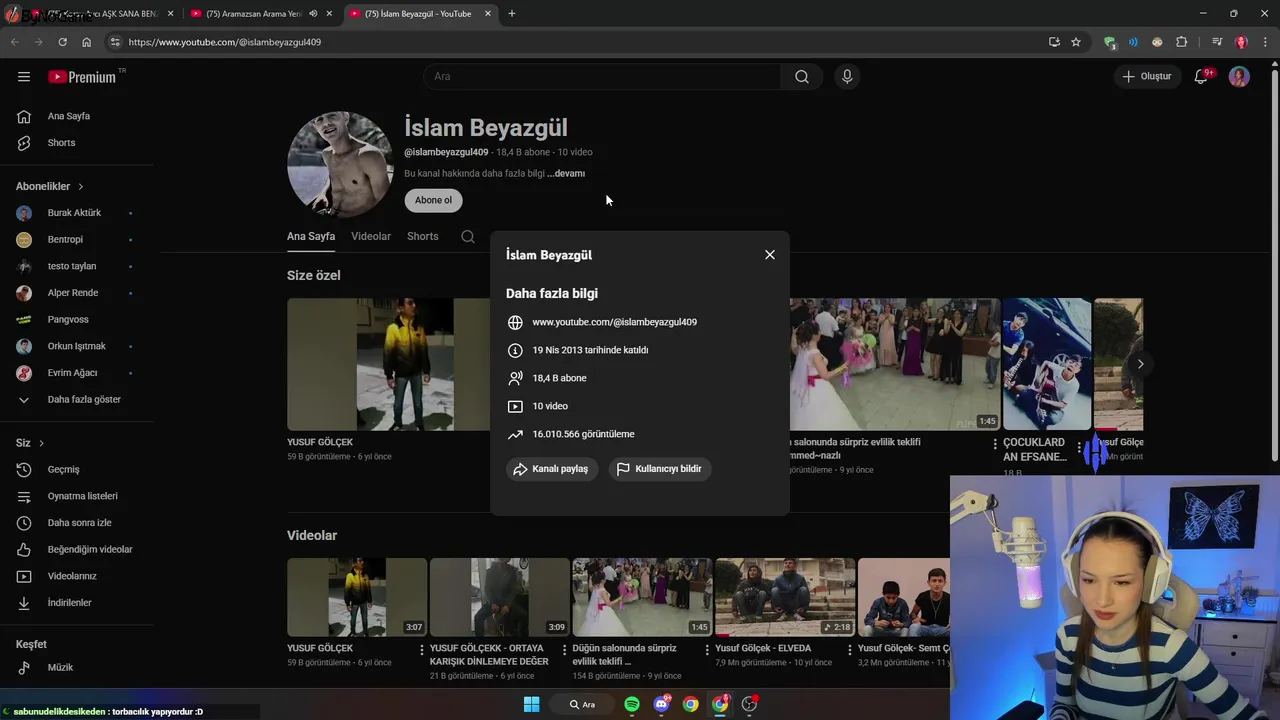Open the YUSUF GÖLÇEK featured thumbnail

tap(388, 364)
